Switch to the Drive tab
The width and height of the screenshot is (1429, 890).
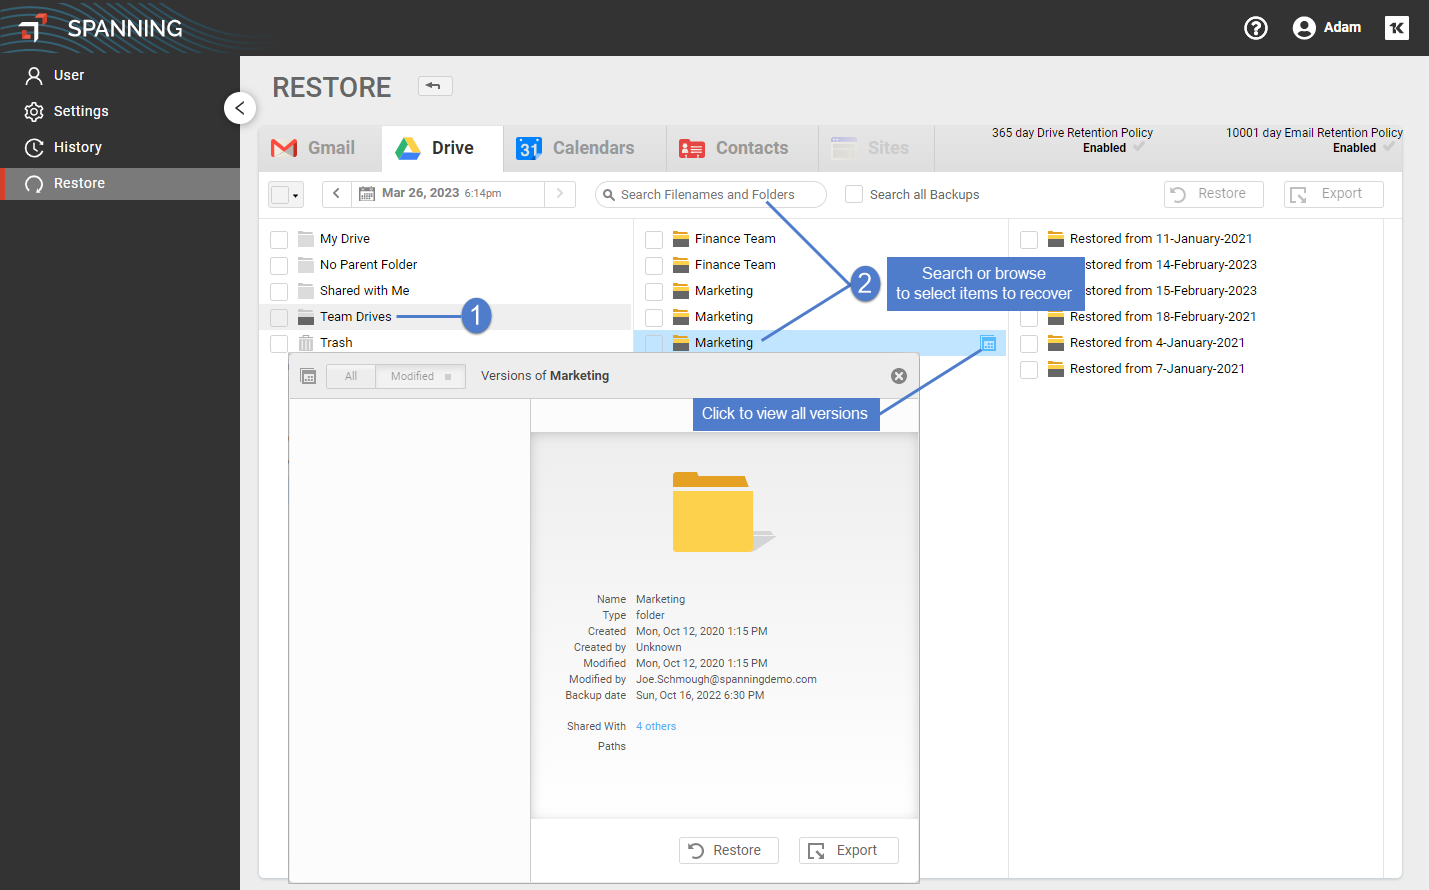click(x=442, y=148)
